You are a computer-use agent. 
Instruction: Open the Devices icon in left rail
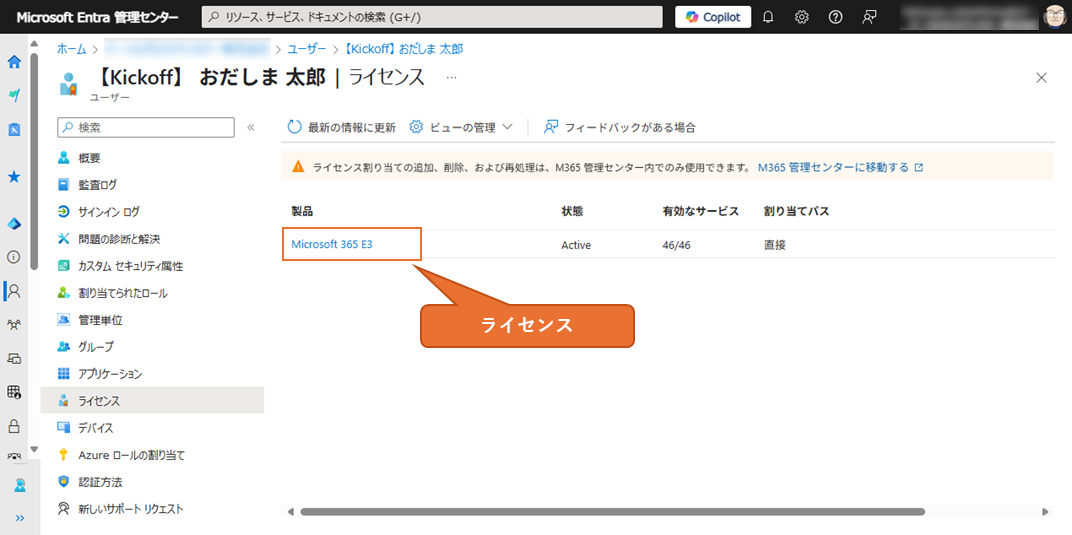click(14, 358)
